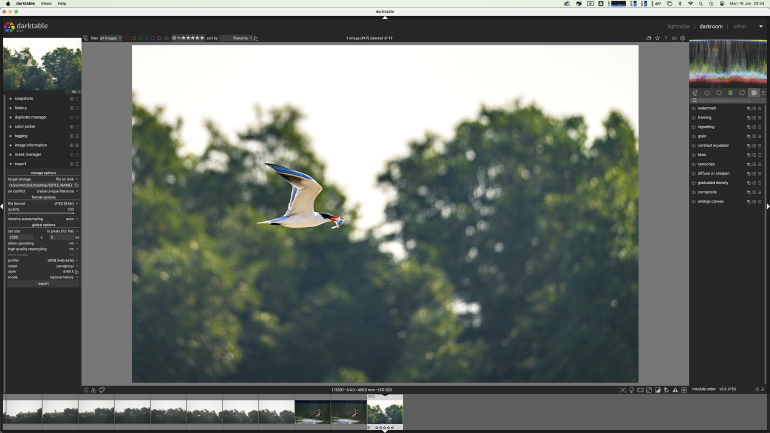Show the base modules group circle icon

point(719,93)
